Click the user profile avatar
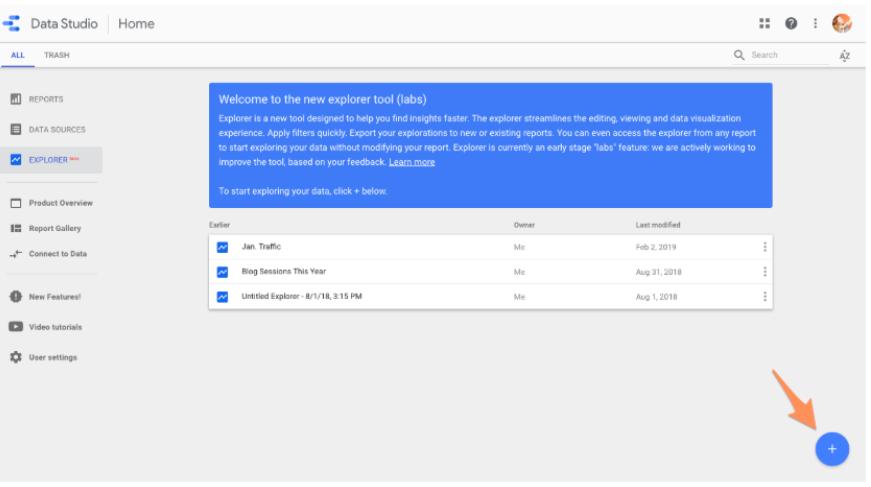Image resolution: width=871 pixels, height=487 pixels. (842, 23)
